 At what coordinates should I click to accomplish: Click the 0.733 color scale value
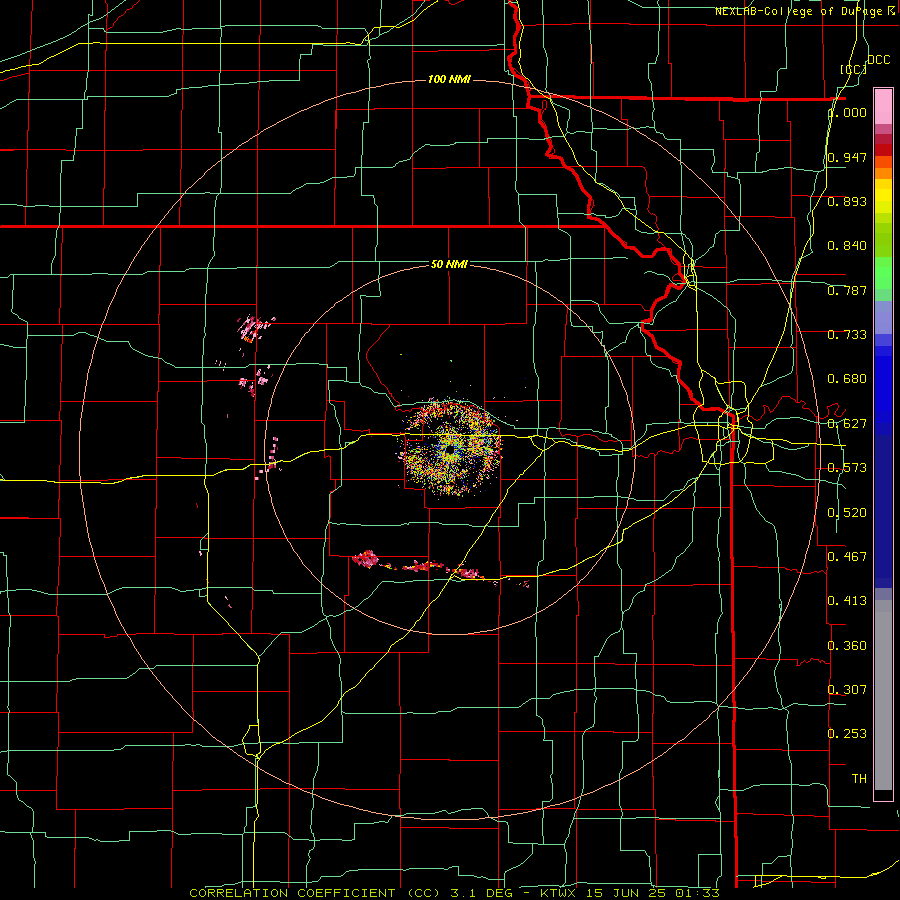[x=847, y=335]
